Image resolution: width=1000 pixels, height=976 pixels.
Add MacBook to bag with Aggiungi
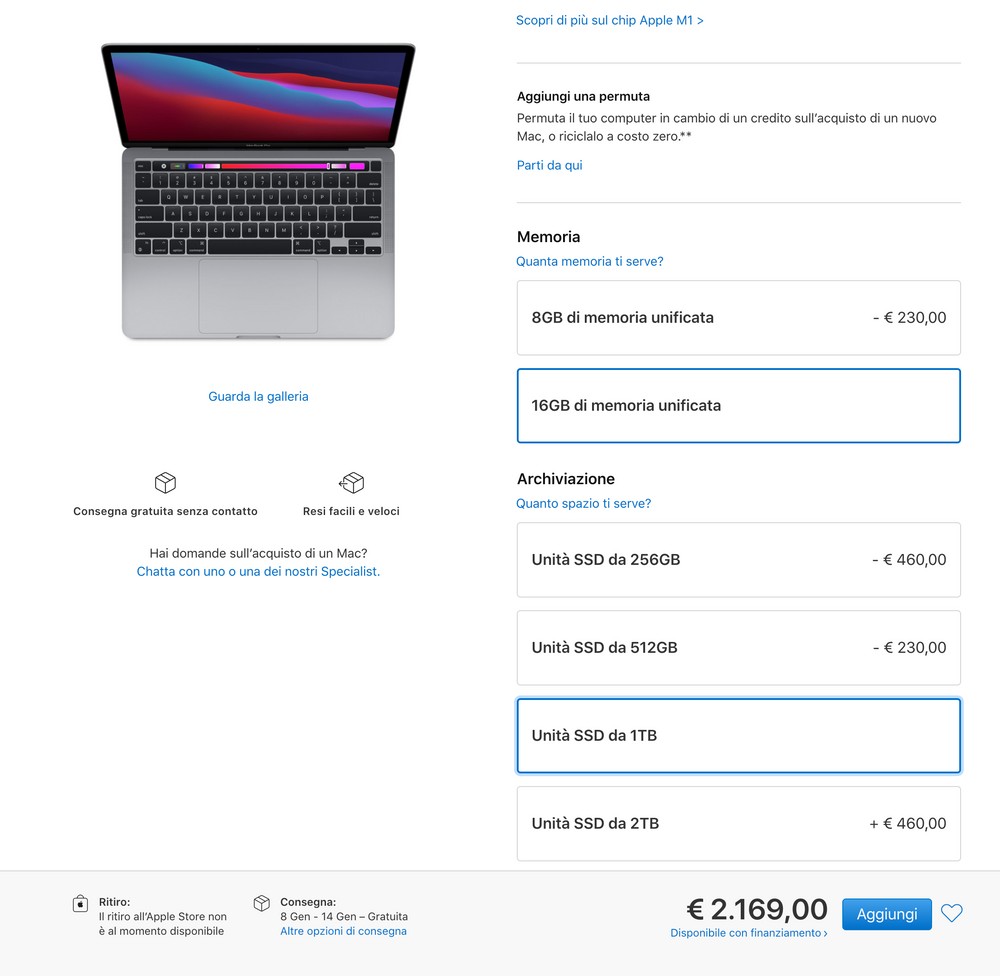pyautogui.click(x=886, y=914)
